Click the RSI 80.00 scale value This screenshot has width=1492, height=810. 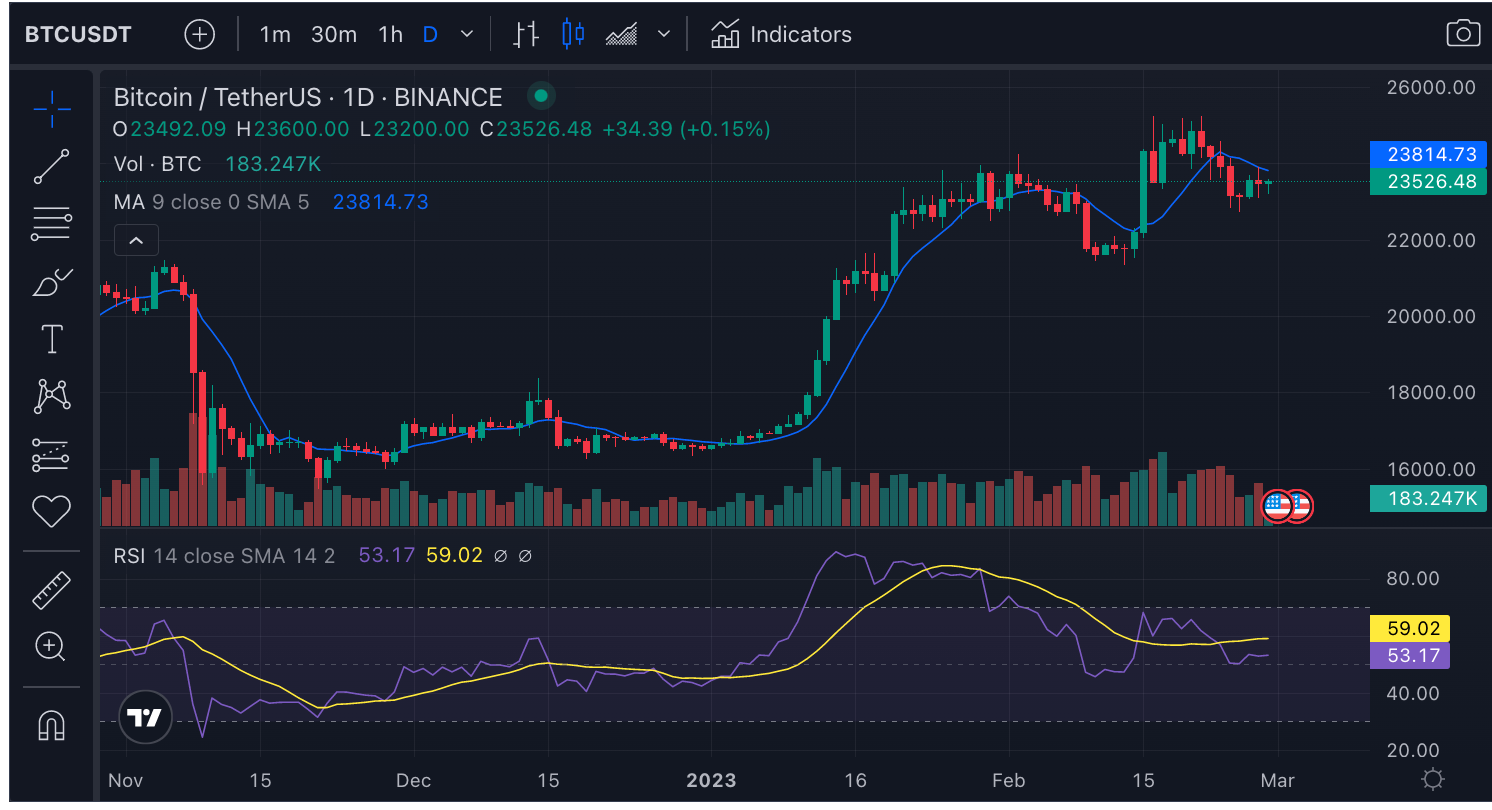[x=1414, y=579]
